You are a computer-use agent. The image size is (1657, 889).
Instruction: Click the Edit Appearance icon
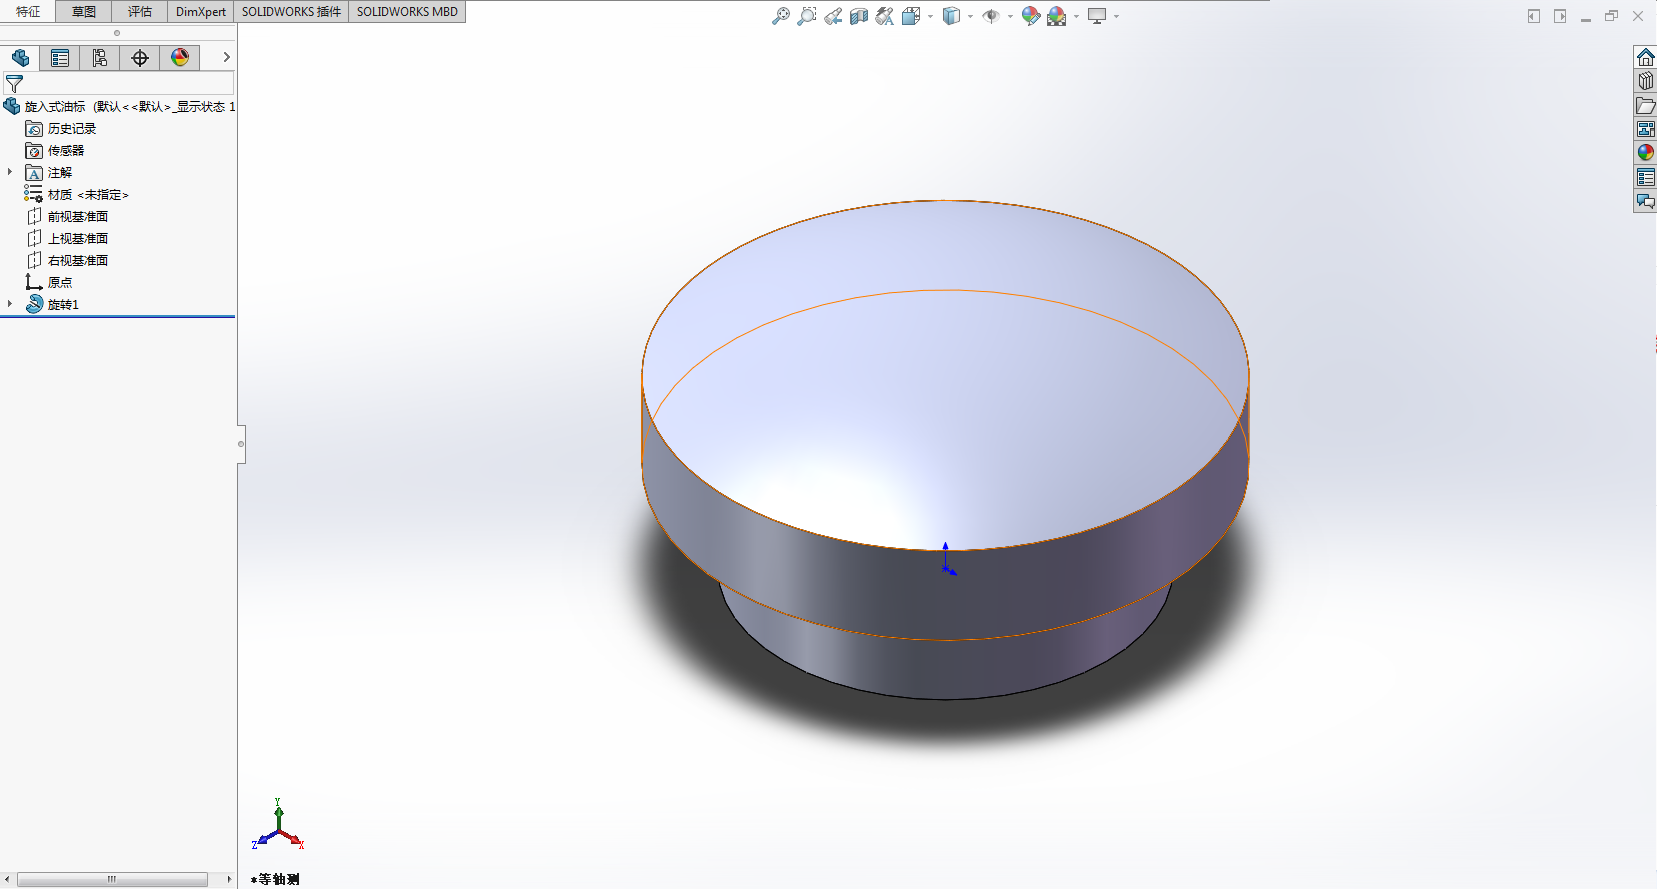[x=1031, y=16]
